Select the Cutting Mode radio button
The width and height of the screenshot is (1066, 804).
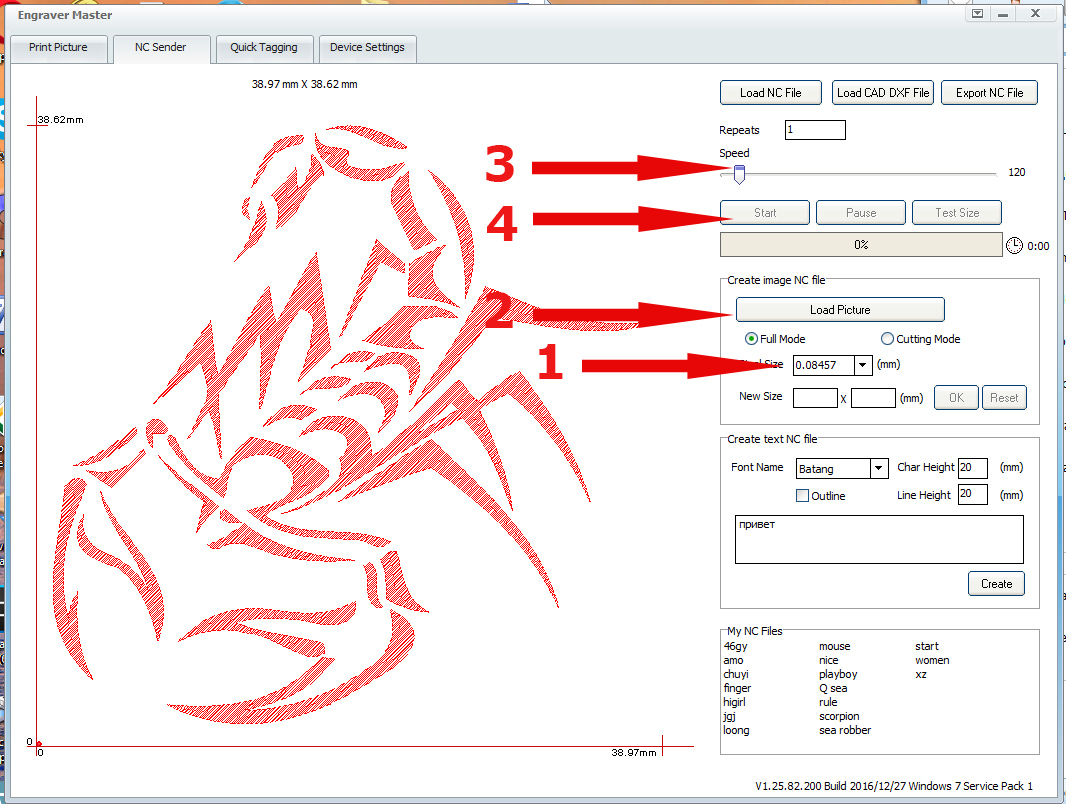point(887,338)
